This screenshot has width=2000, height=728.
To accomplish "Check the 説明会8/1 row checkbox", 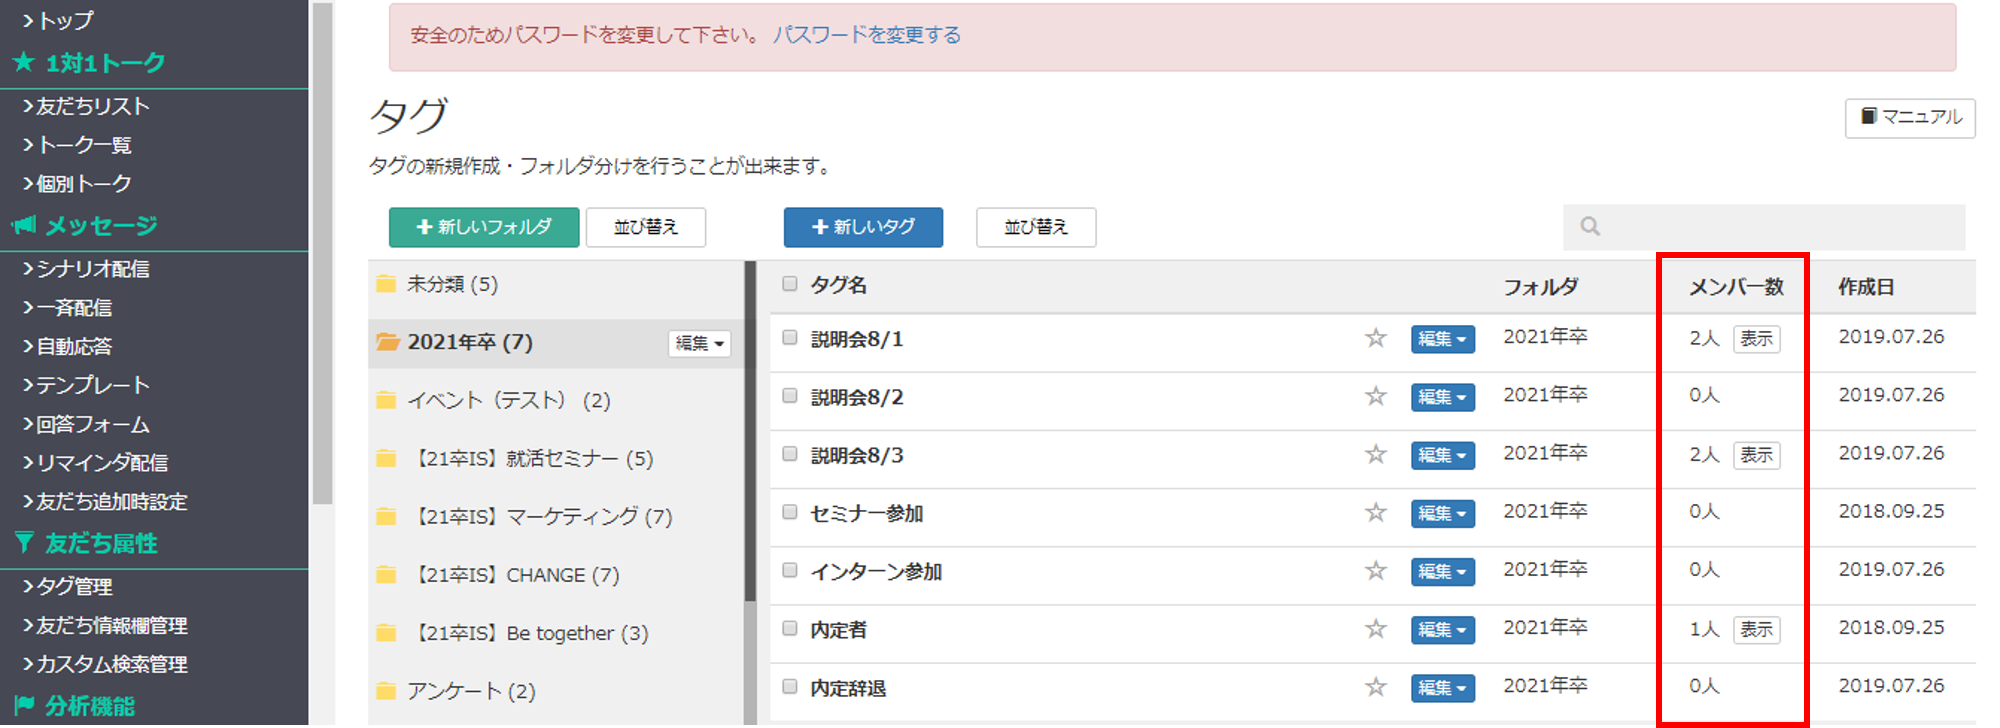I will (x=790, y=338).
